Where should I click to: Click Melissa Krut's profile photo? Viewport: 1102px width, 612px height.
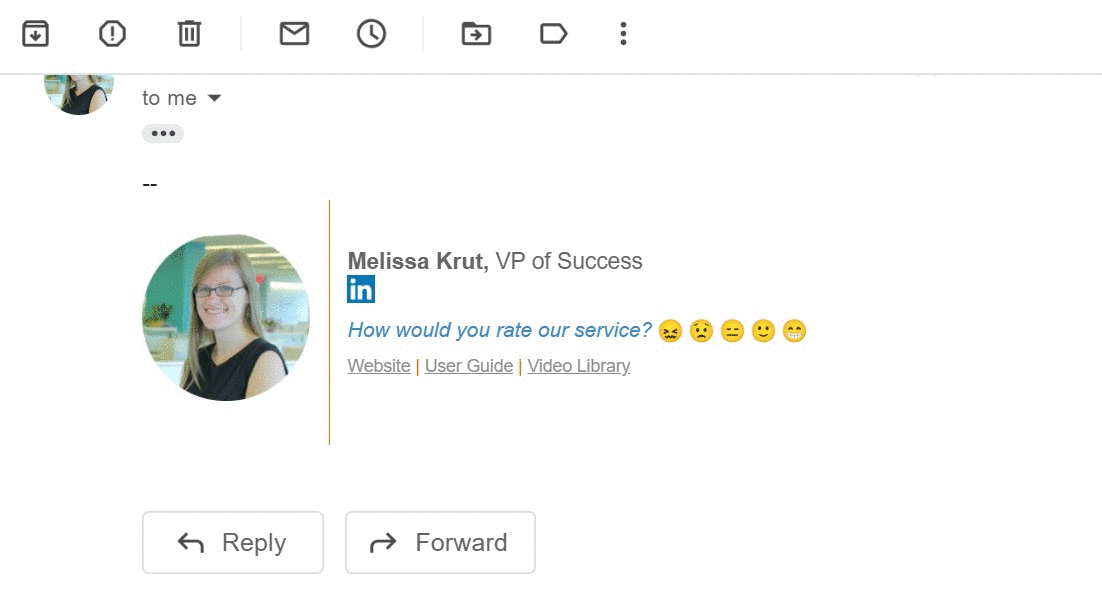point(226,318)
